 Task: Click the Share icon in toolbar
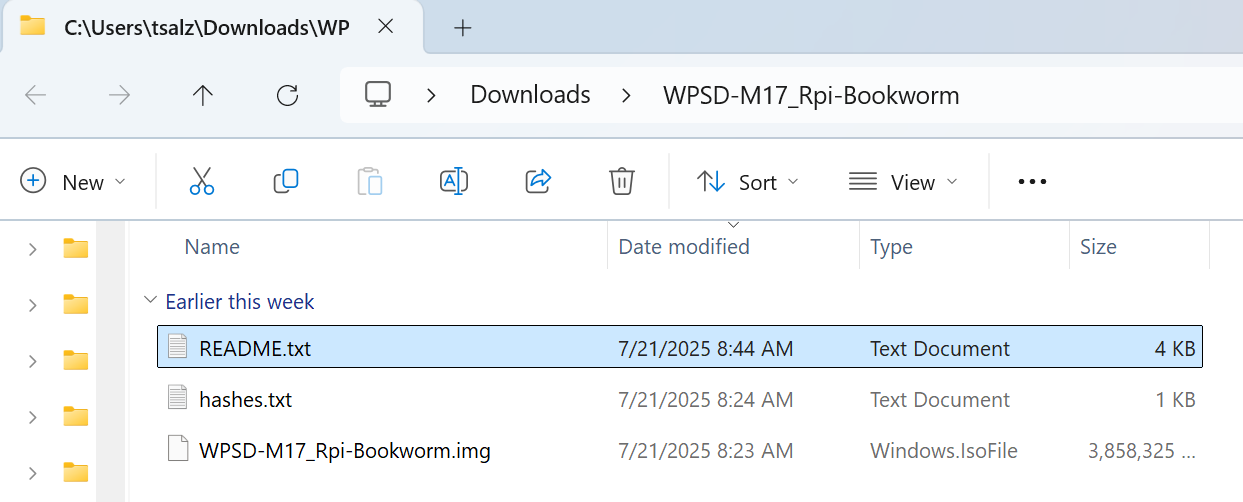538,181
